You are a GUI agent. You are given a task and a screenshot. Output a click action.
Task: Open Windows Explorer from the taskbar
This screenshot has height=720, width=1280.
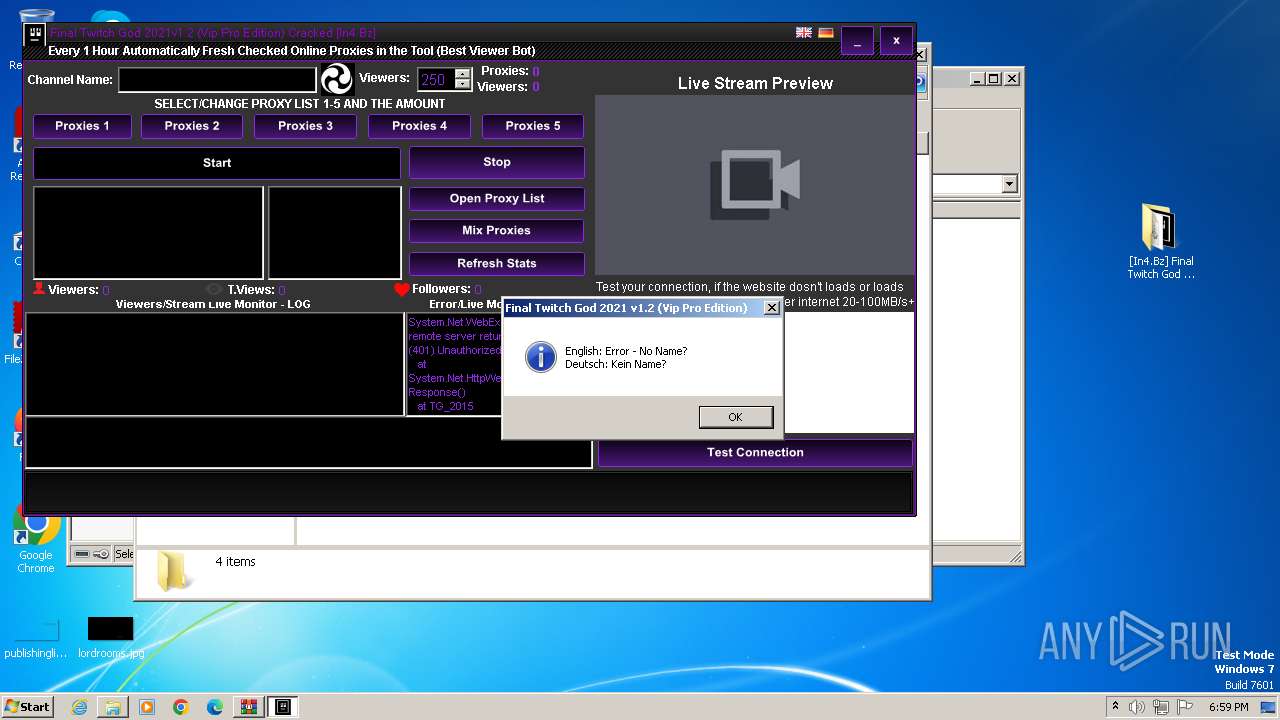pos(113,707)
